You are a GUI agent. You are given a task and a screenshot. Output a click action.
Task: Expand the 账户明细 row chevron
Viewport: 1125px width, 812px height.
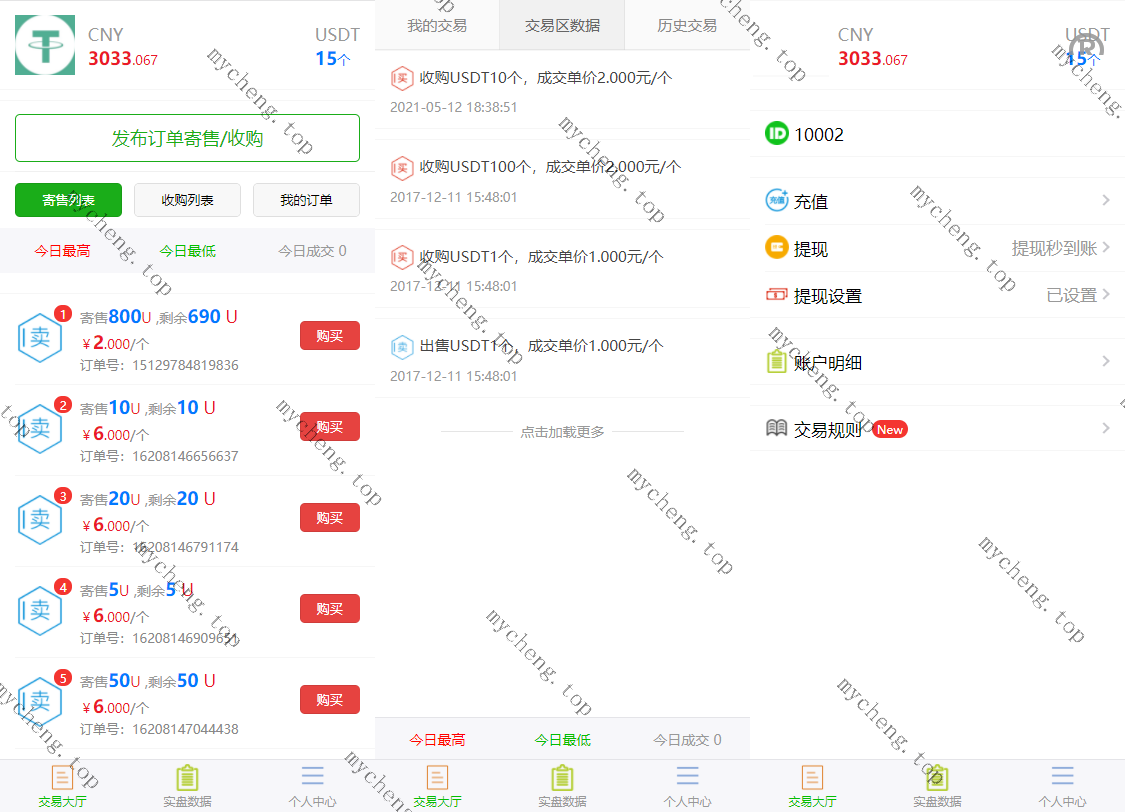coord(1106,362)
